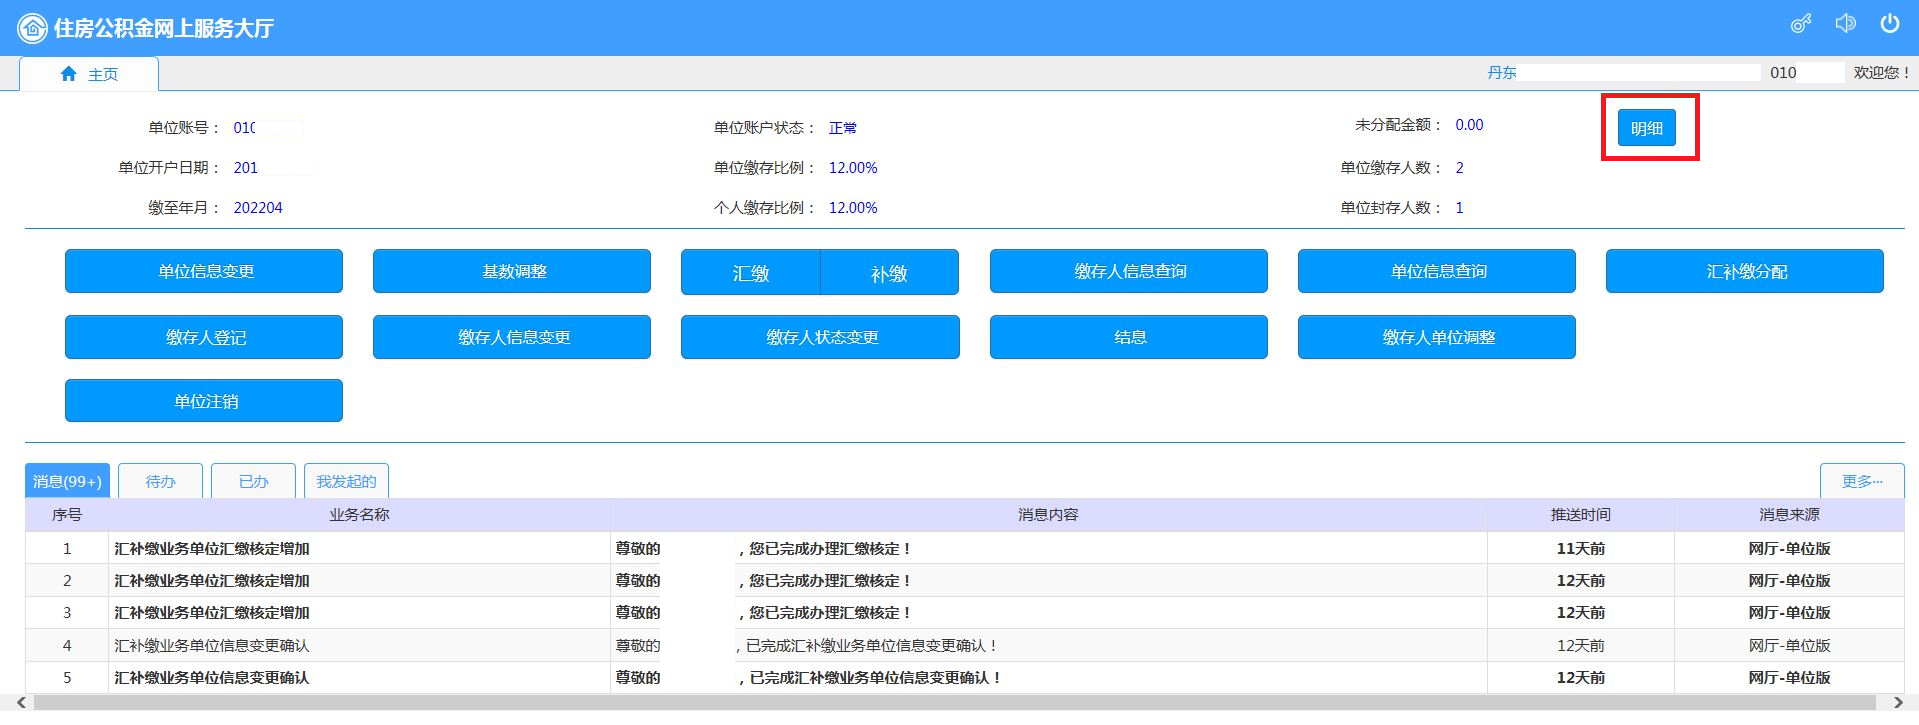Image resolution: width=1919 pixels, height=725 pixels.
Task: Click the 更多... button
Action: click(1862, 481)
